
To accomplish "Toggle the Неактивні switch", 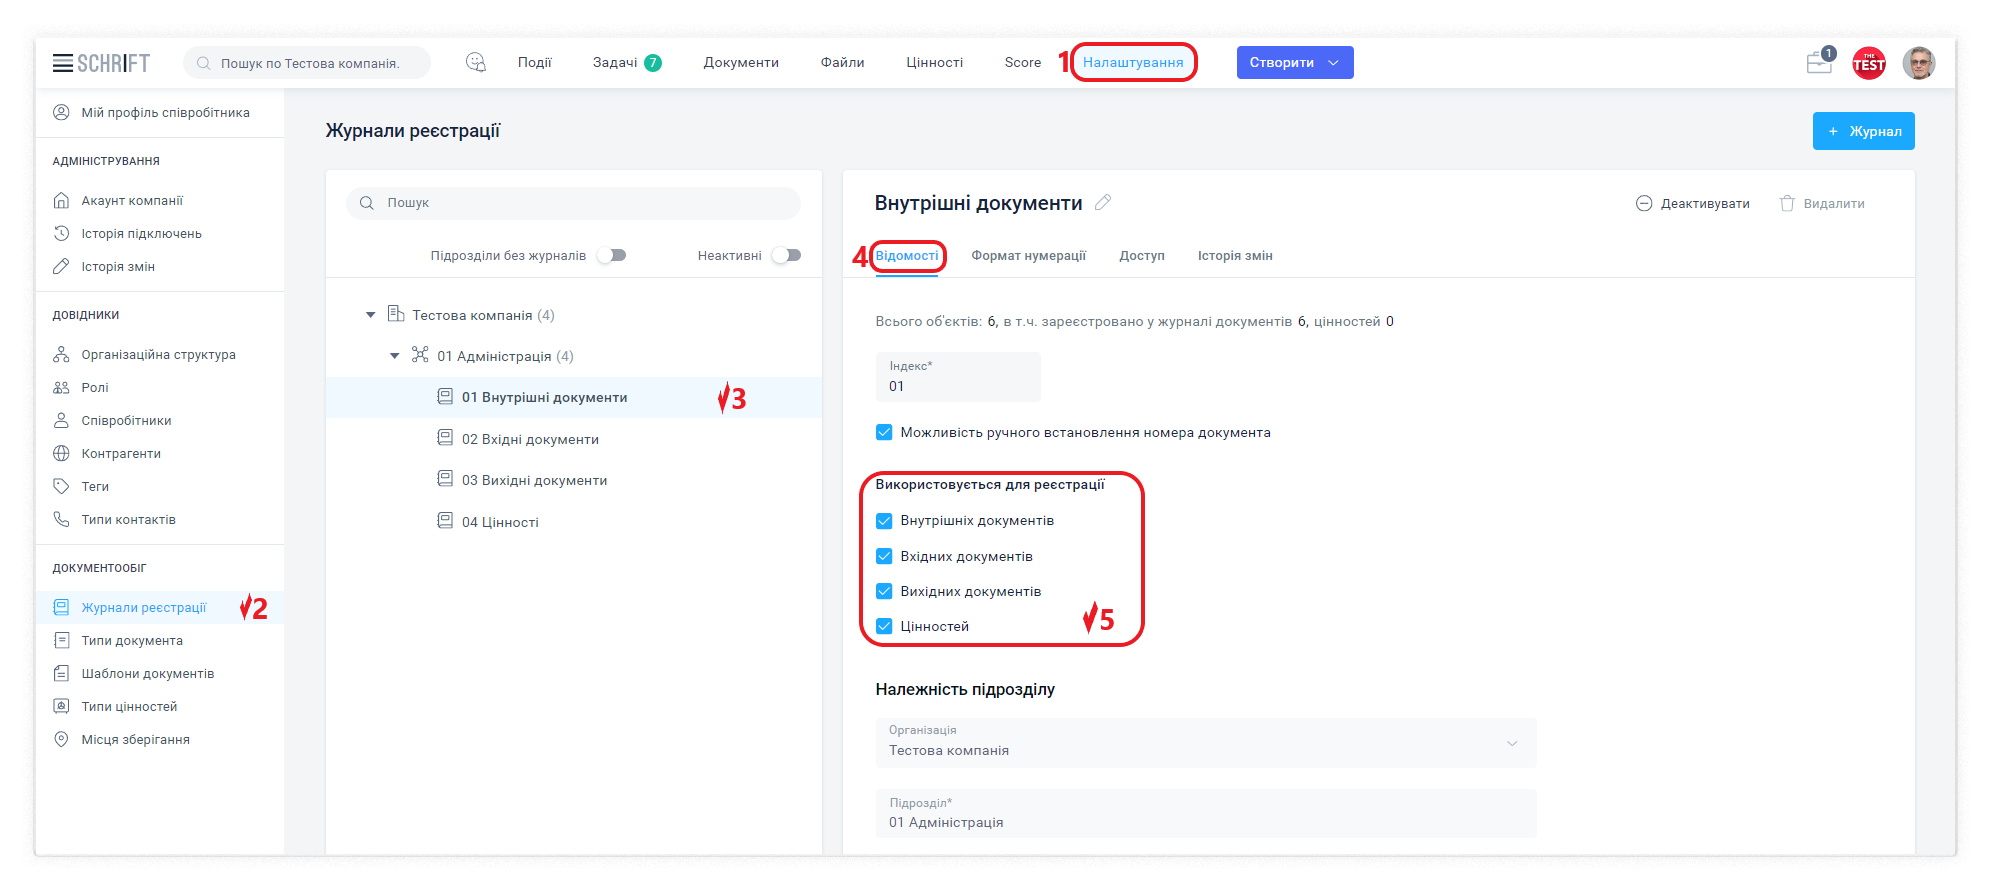I will [787, 256].
